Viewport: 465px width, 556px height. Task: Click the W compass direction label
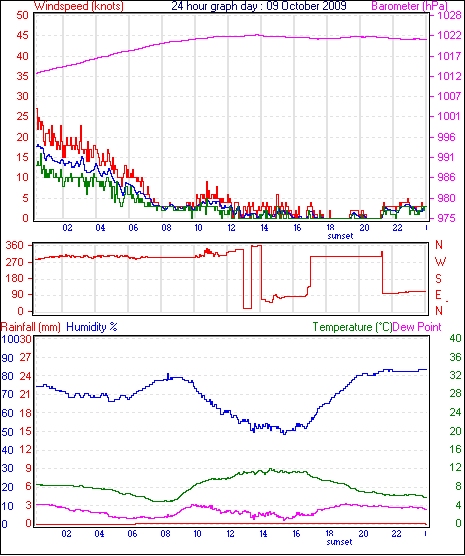(x=440, y=262)
